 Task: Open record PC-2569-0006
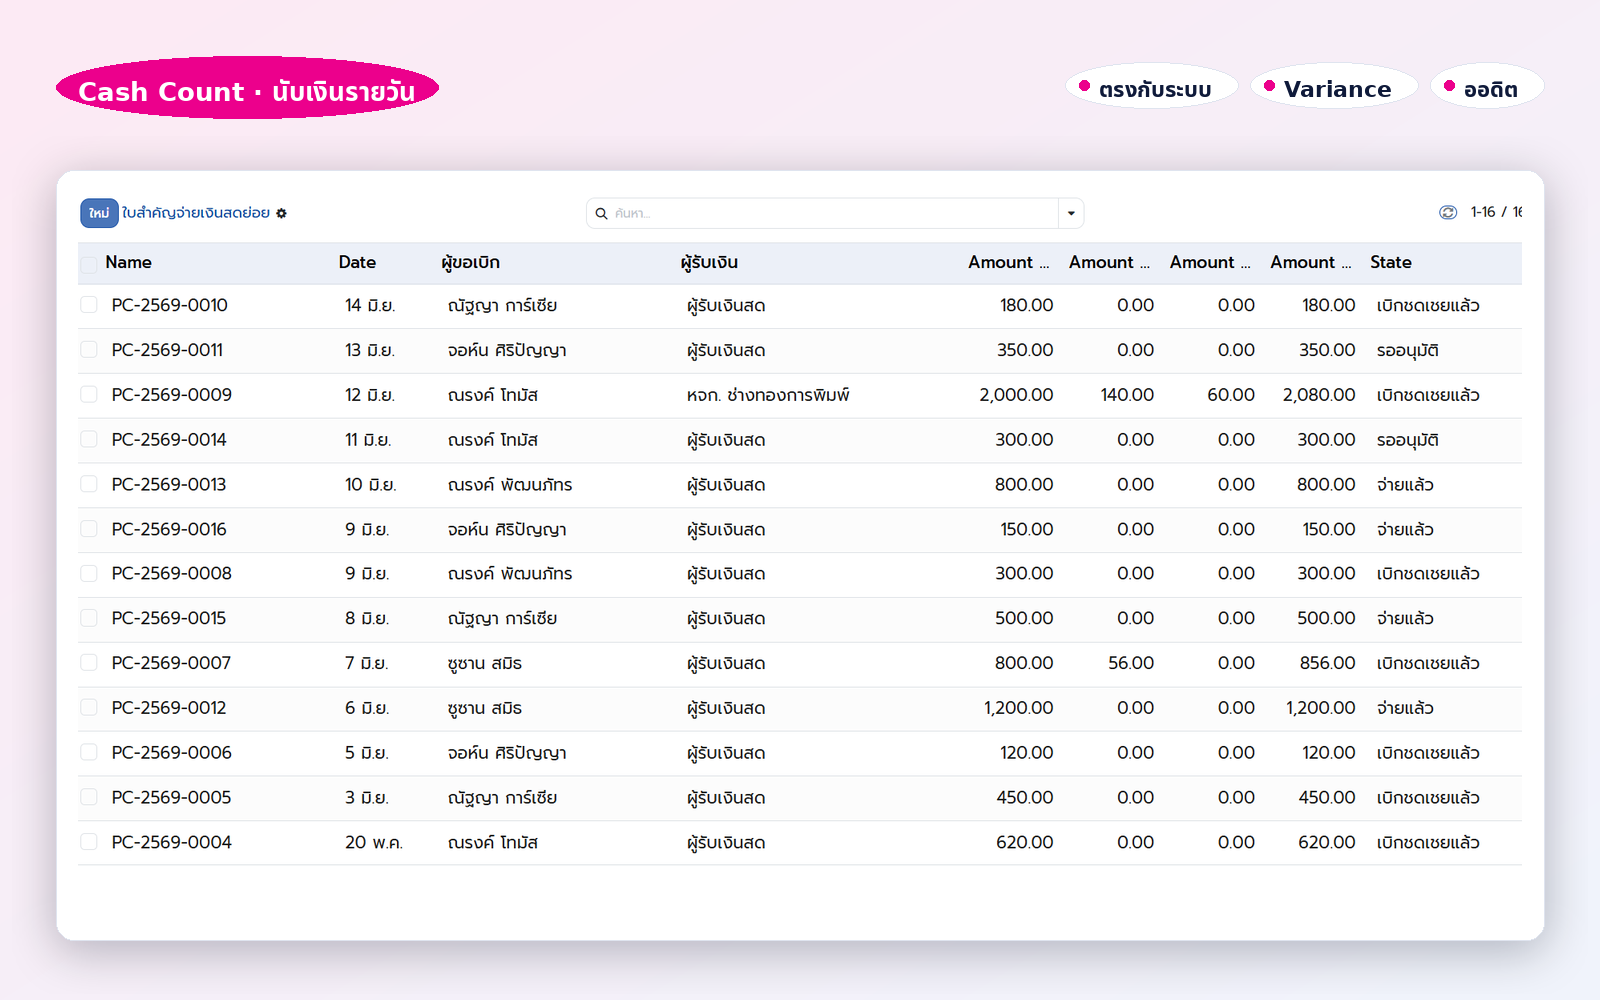click(171, 752)
